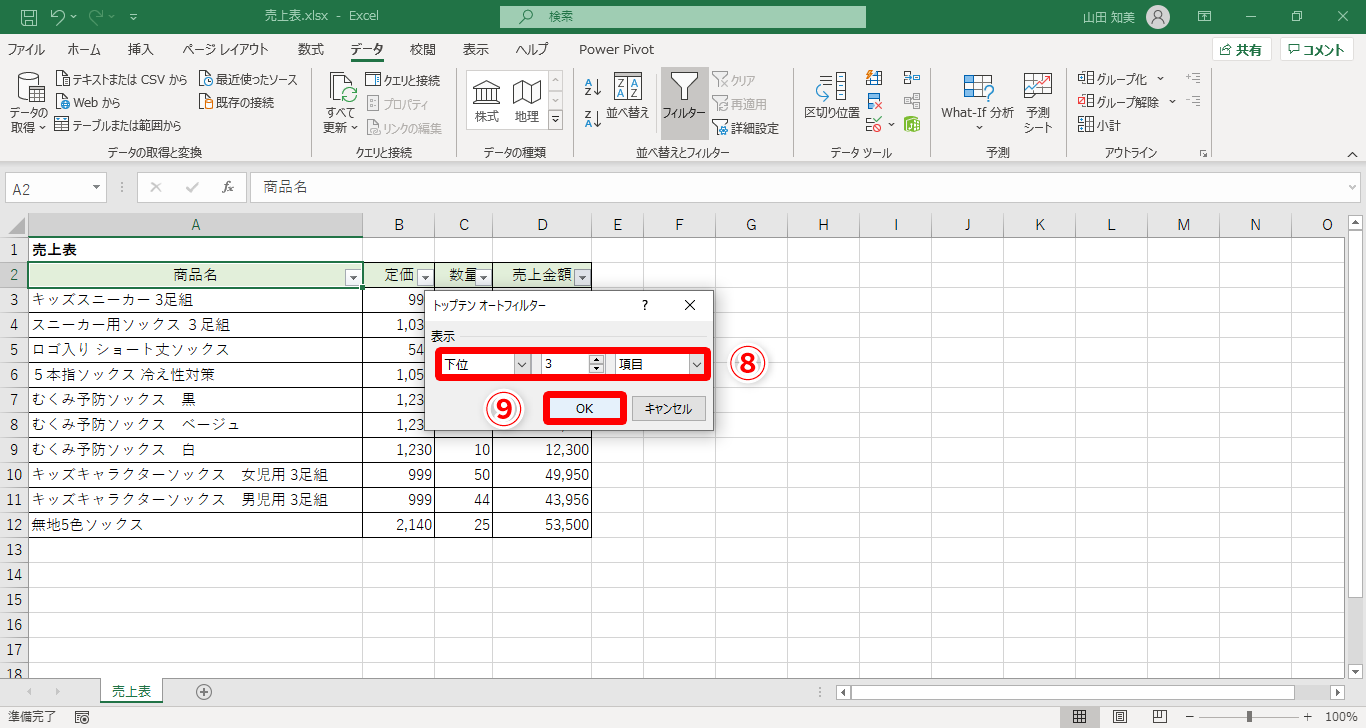The image size is (1366, 728).
Task: Open the ファイル (File) tab
Action: click(26, 50)
